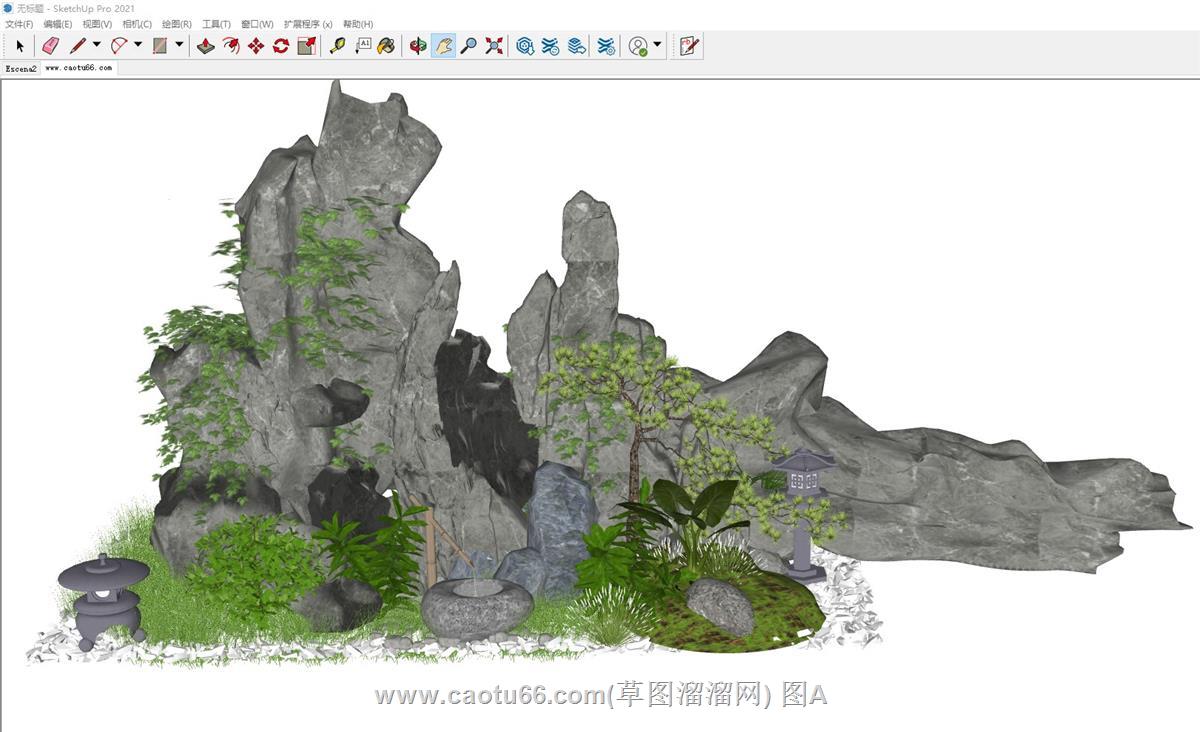Click the highlighted Pan hand tool
Viewport: 1200px width, 732px height.
[443, 45]
